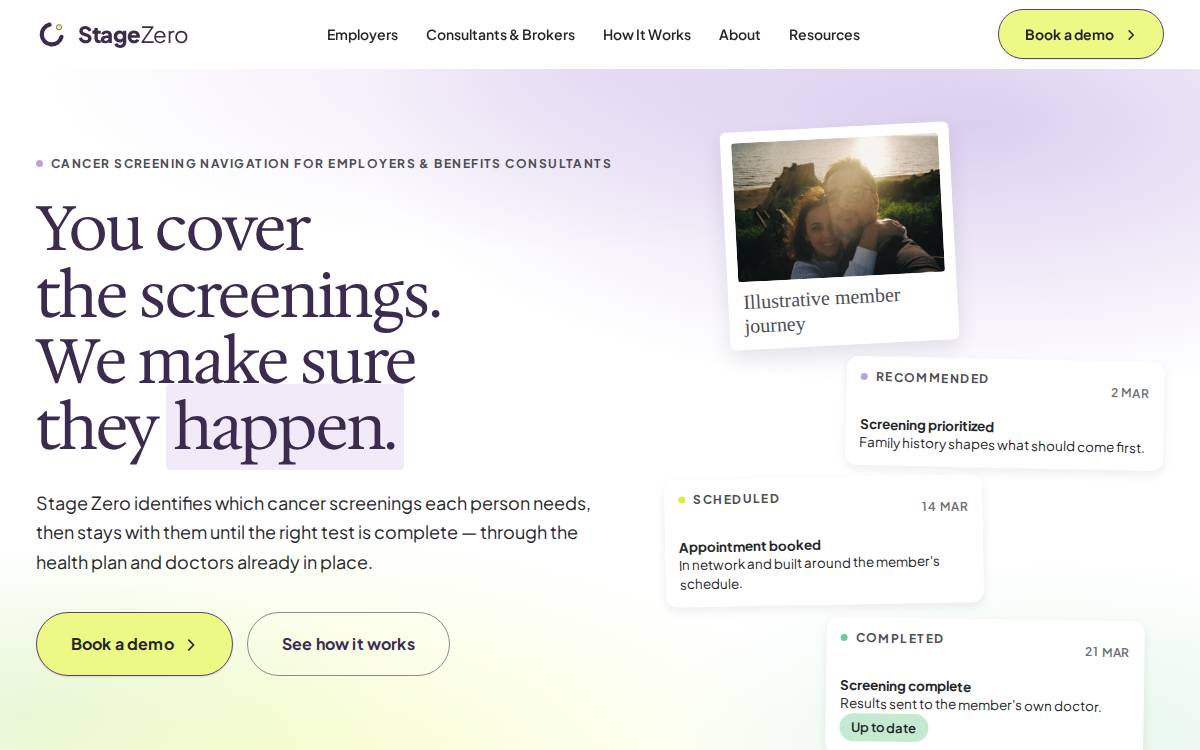Open the About menu item

pyautogui.click(x=740, y=35)
